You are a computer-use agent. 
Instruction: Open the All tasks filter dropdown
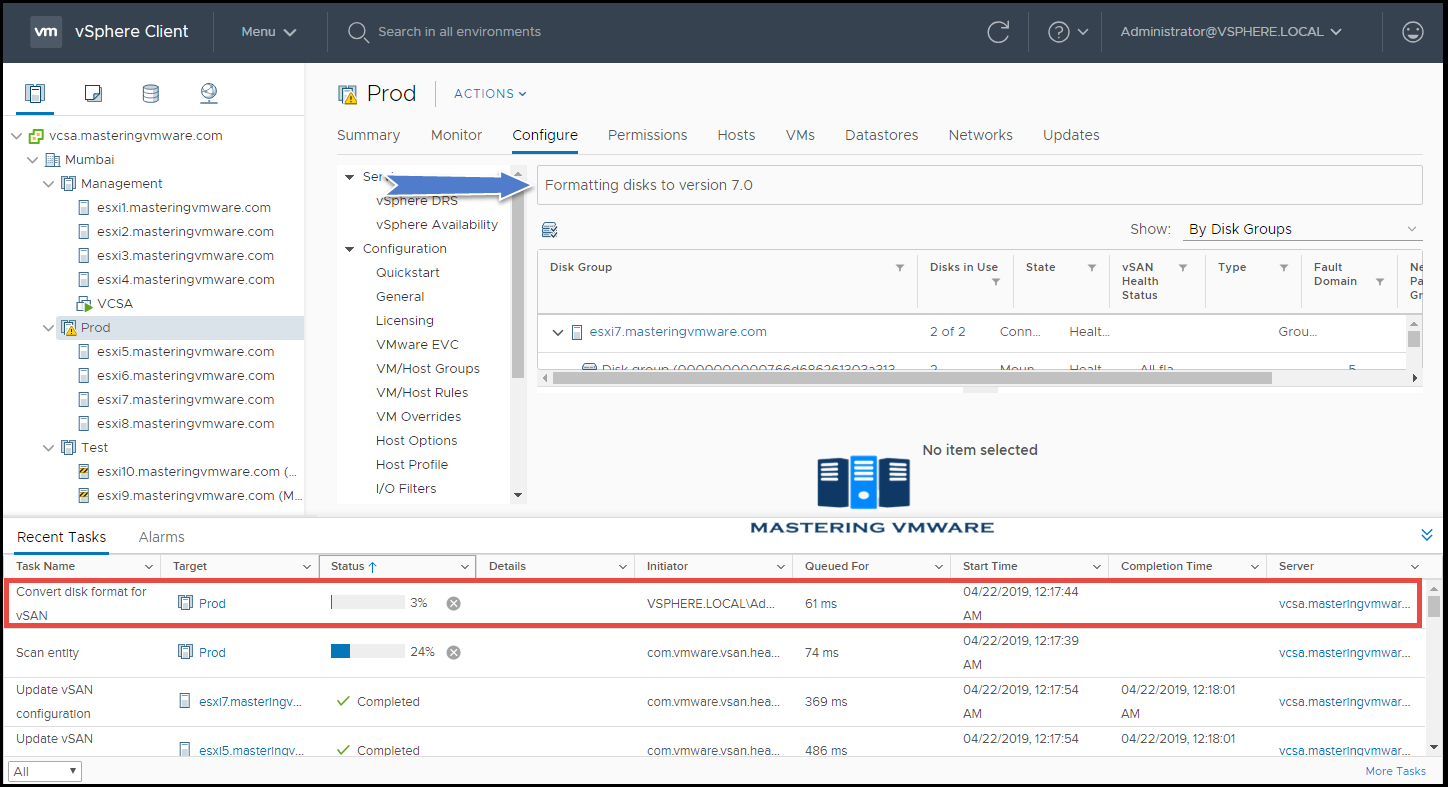tap(45, 771)
